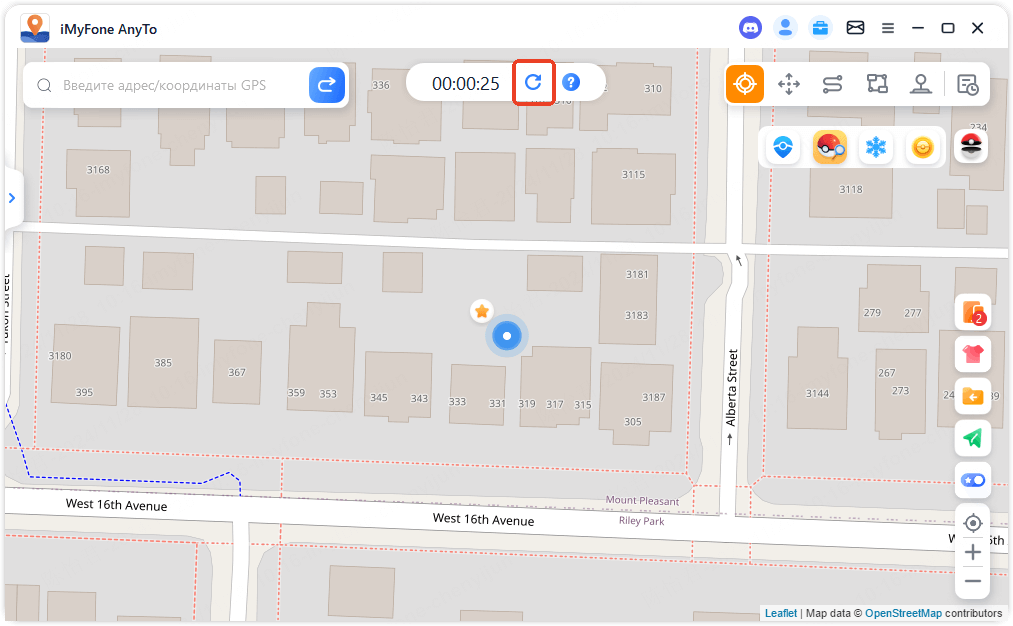
Task: Open the orange cards icon with badge 2
Action: (x=973, y=312)
